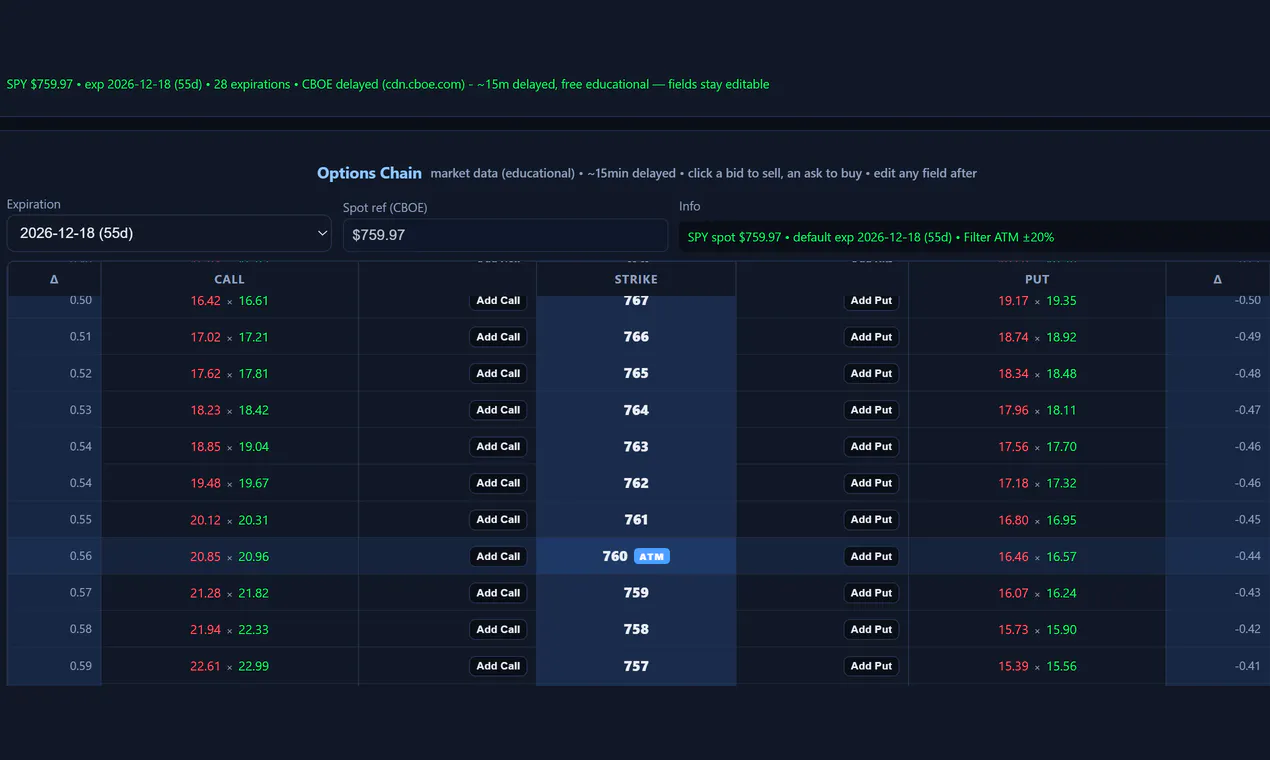Add Call for the 766 strike
Viewport: 1270px width, 760px height.
click(x=498, y=337)
